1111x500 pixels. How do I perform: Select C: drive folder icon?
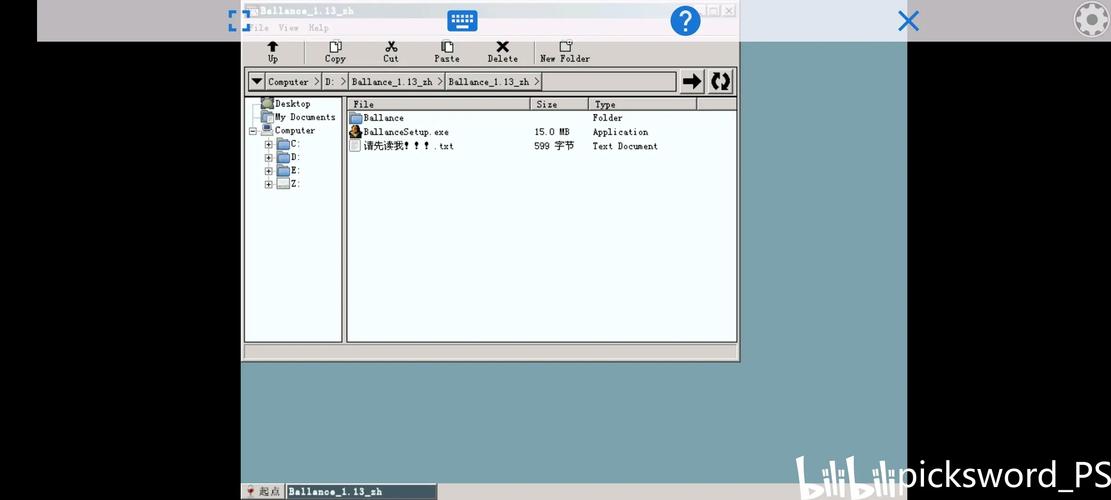[x=283, y=144]
